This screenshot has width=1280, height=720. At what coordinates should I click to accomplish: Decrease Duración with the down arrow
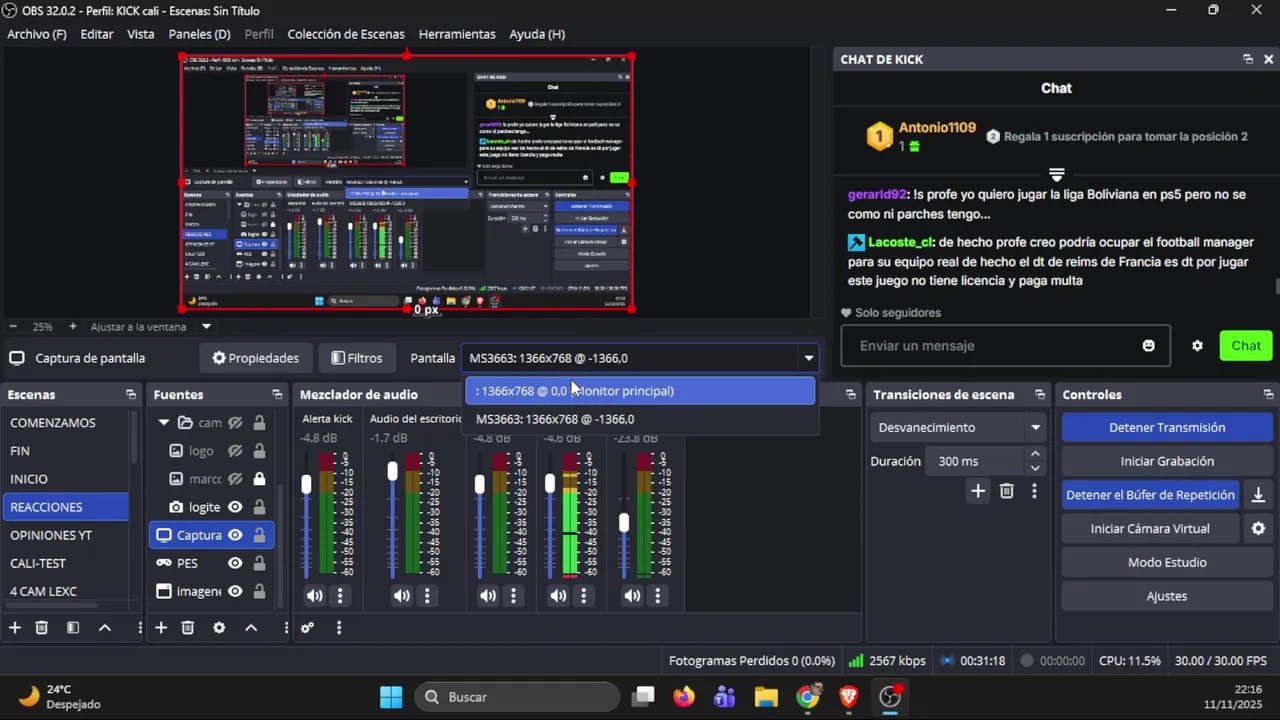pyautogui.click(x=1035, y=468)
